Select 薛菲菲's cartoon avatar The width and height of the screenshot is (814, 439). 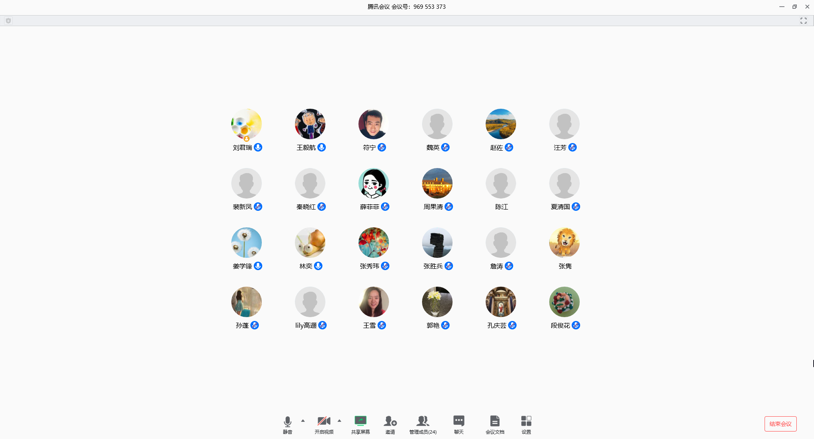coord(373,183)
